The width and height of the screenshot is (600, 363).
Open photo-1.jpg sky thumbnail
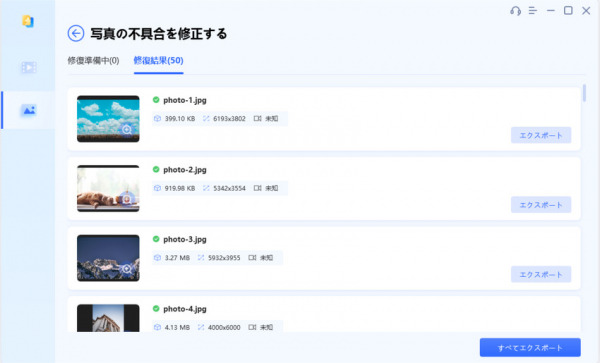coord(108,119)
